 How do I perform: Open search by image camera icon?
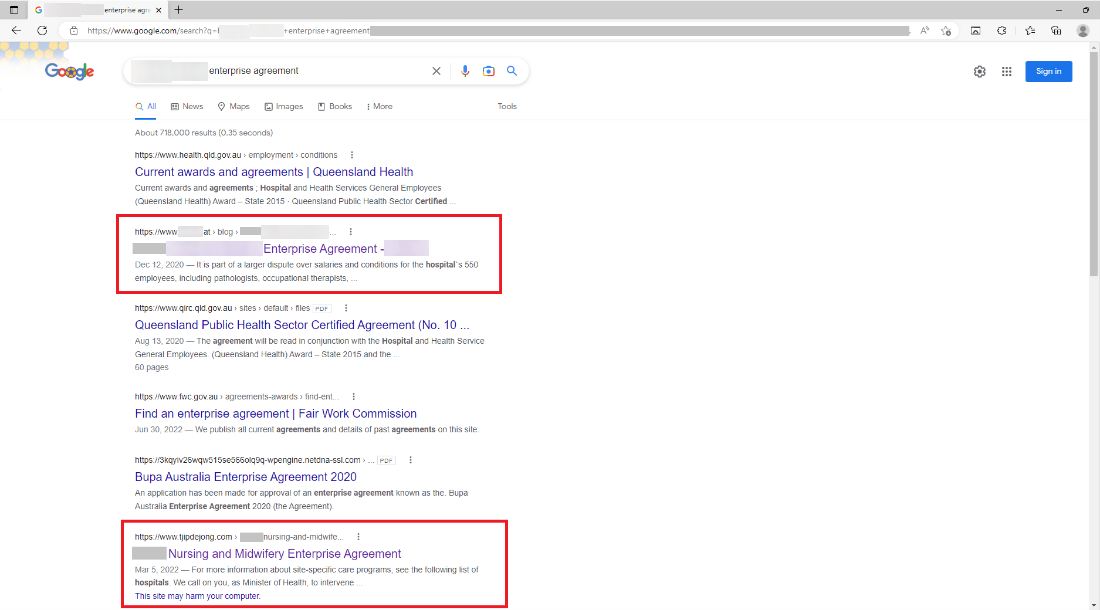pos(489,71)
